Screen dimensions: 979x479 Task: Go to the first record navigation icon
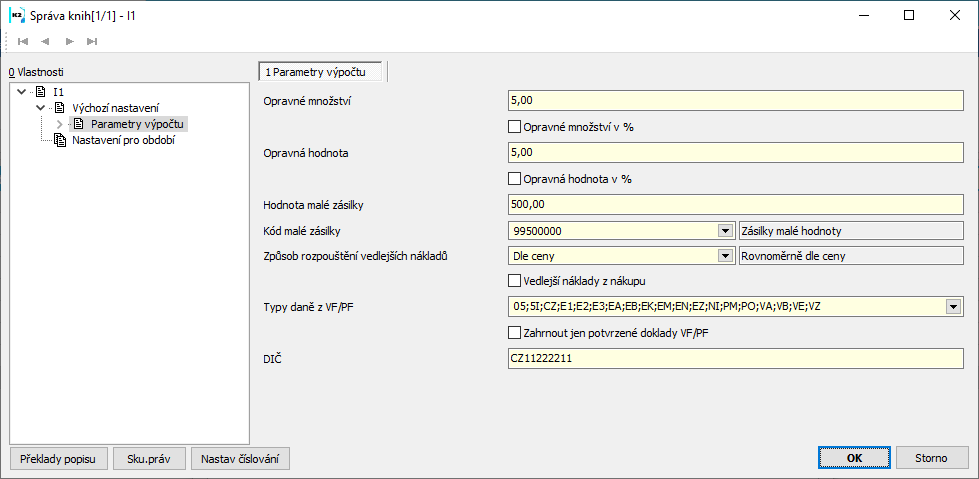click(23, 42)
